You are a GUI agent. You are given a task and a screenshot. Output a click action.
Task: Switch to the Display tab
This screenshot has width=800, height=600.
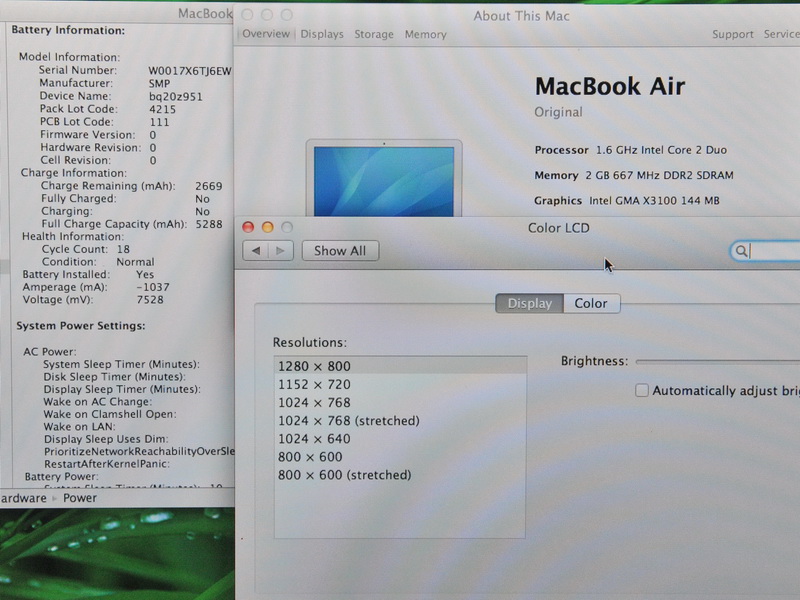point(530,303)
